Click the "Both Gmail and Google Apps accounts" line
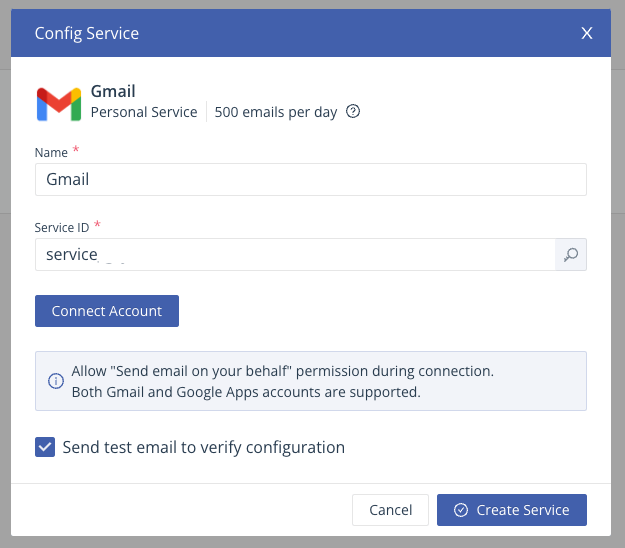This screenshot has width=625, height=548. tap(246, 392)
